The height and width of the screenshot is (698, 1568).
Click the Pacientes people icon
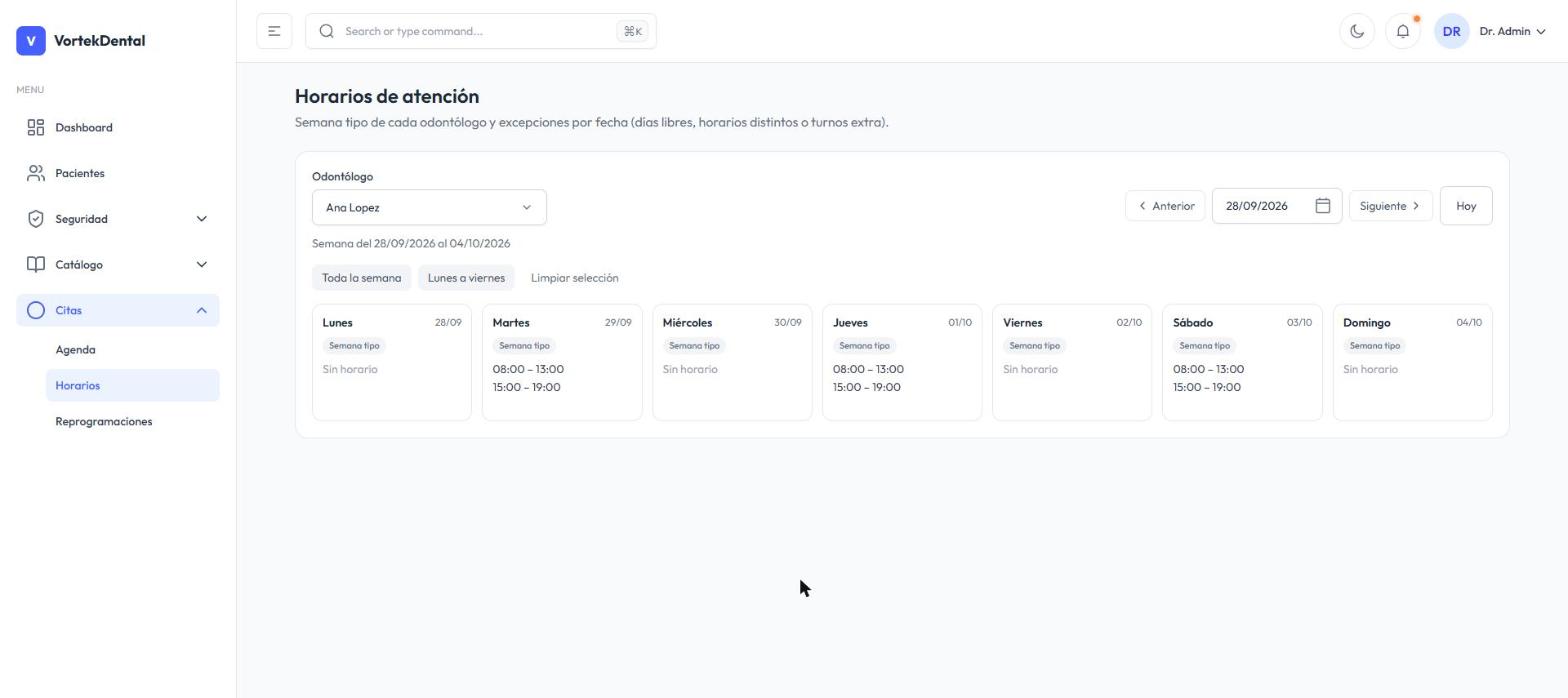point(36,173)
